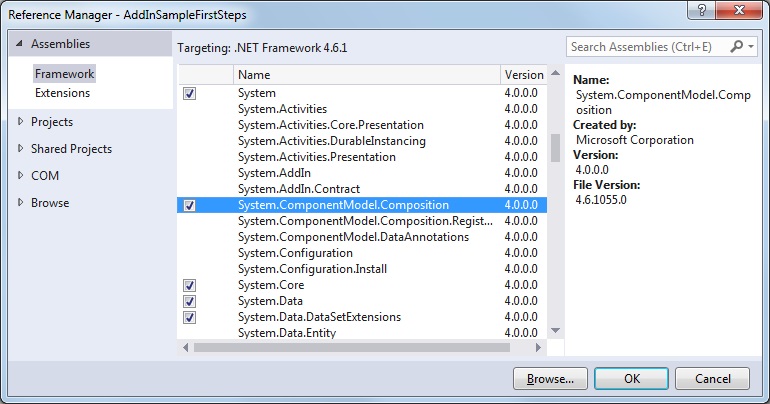770x404 pixels.
Task: Select the Extensions category
Action: coord(62,93)
